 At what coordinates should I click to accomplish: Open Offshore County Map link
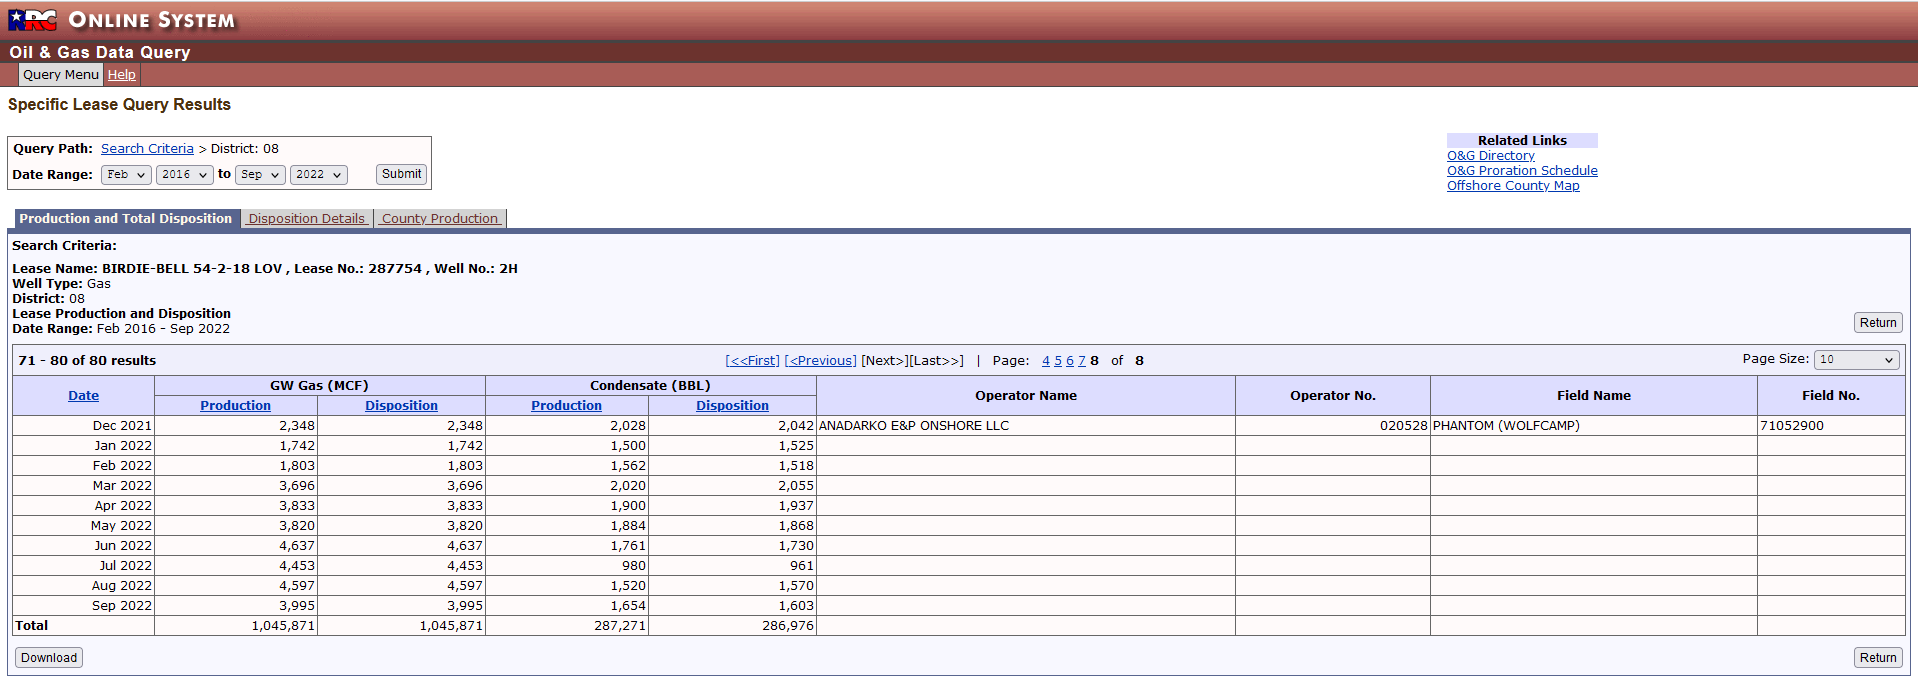(x=1513, y=186)
